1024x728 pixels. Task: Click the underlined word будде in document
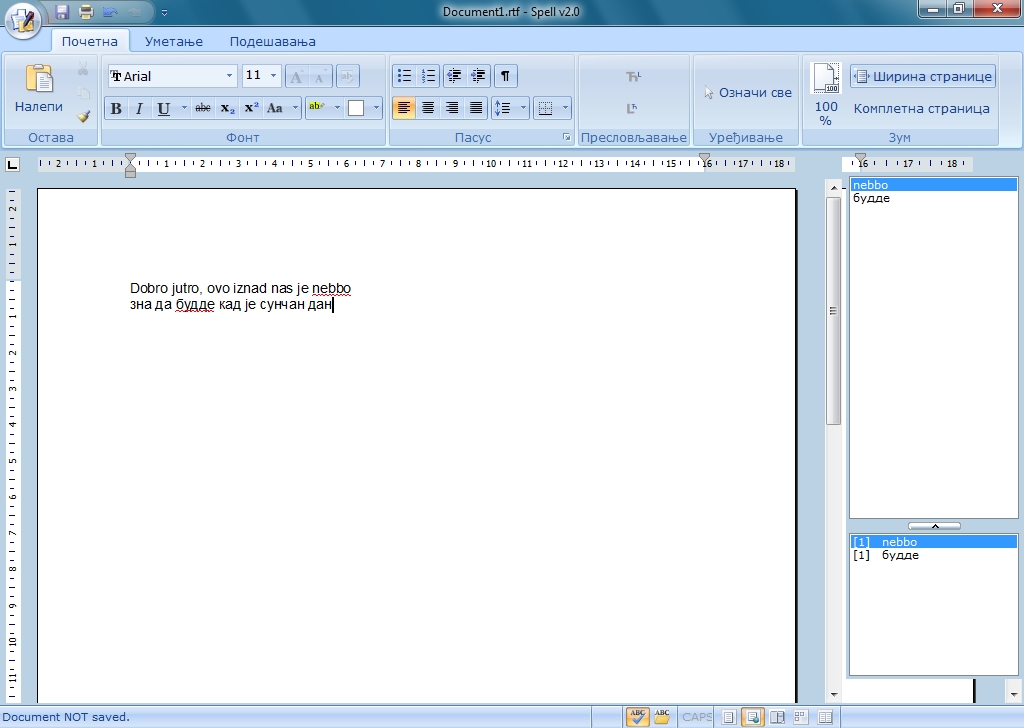195,305
